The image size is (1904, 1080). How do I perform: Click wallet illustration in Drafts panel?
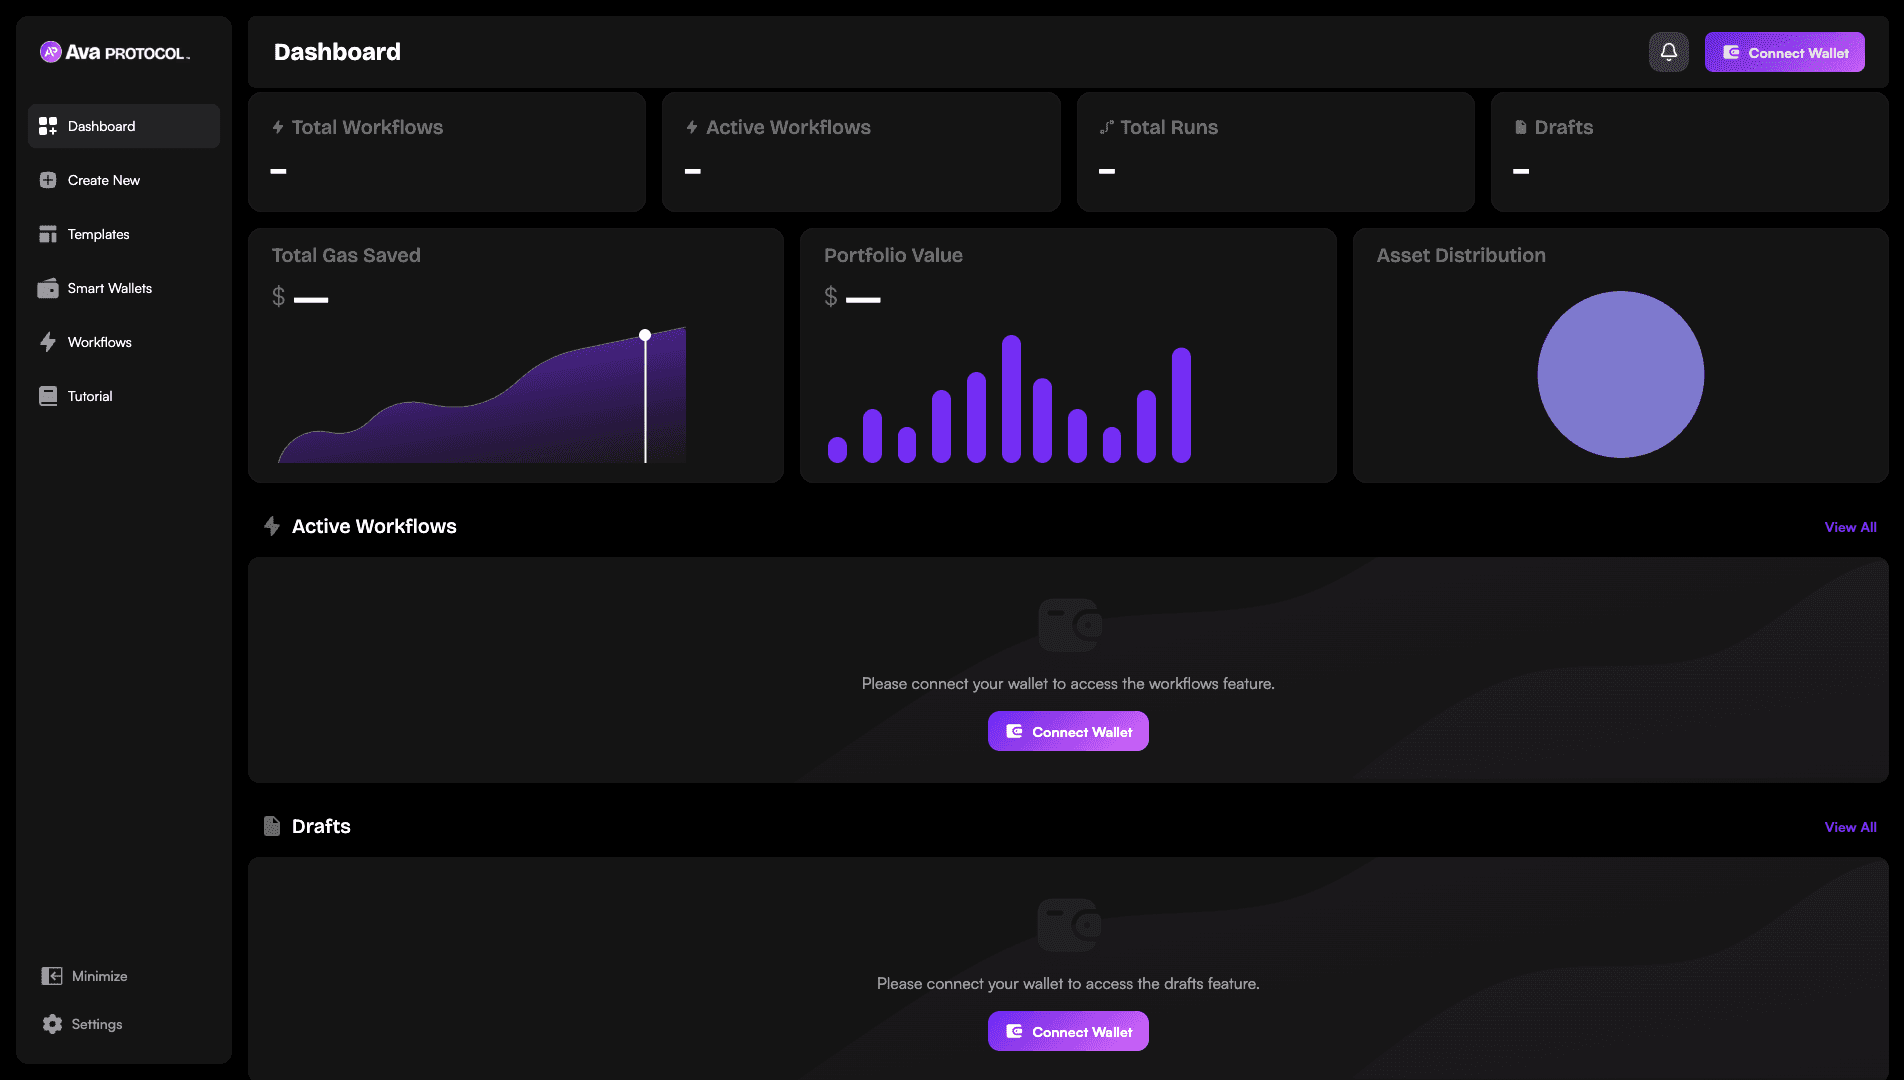point(1069,925)
